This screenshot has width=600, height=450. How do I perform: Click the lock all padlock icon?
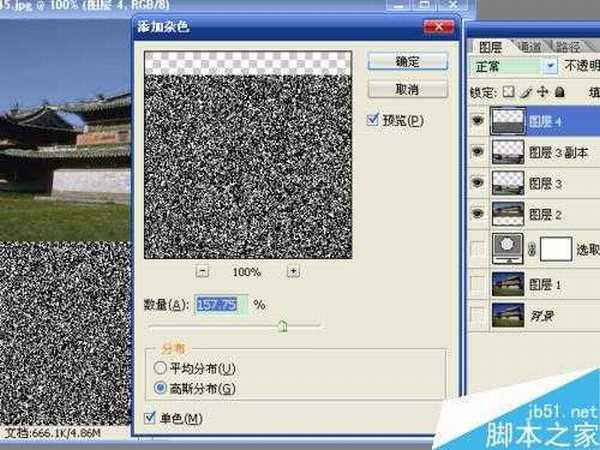[558, 92]
